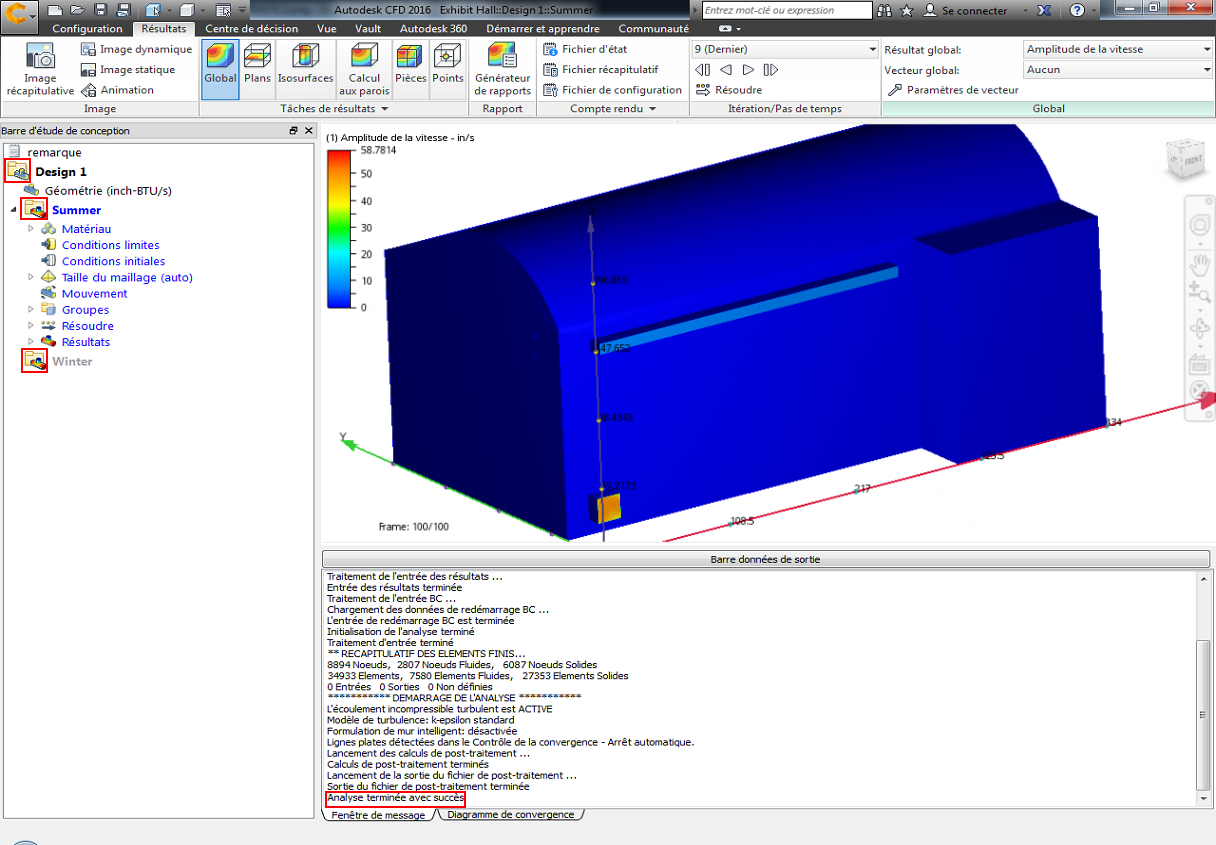Screen dimensions: 1216x845
Task: Start the Animation tool
Action: coord(118,90)
